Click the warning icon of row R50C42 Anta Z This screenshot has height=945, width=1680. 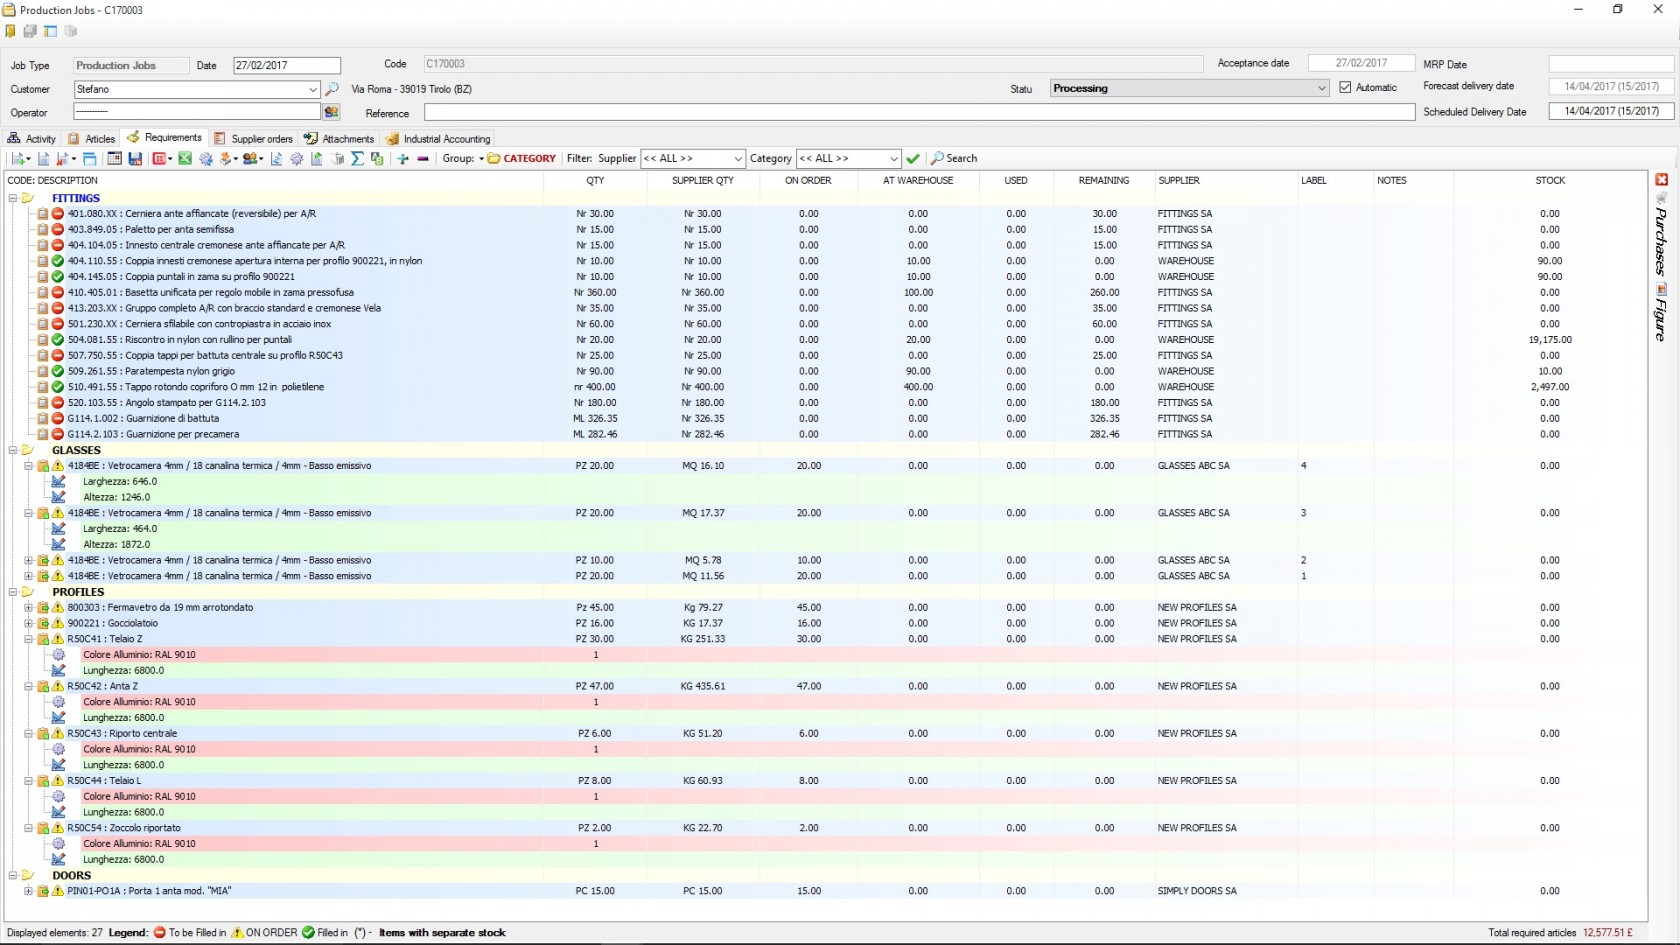point(58,687)
